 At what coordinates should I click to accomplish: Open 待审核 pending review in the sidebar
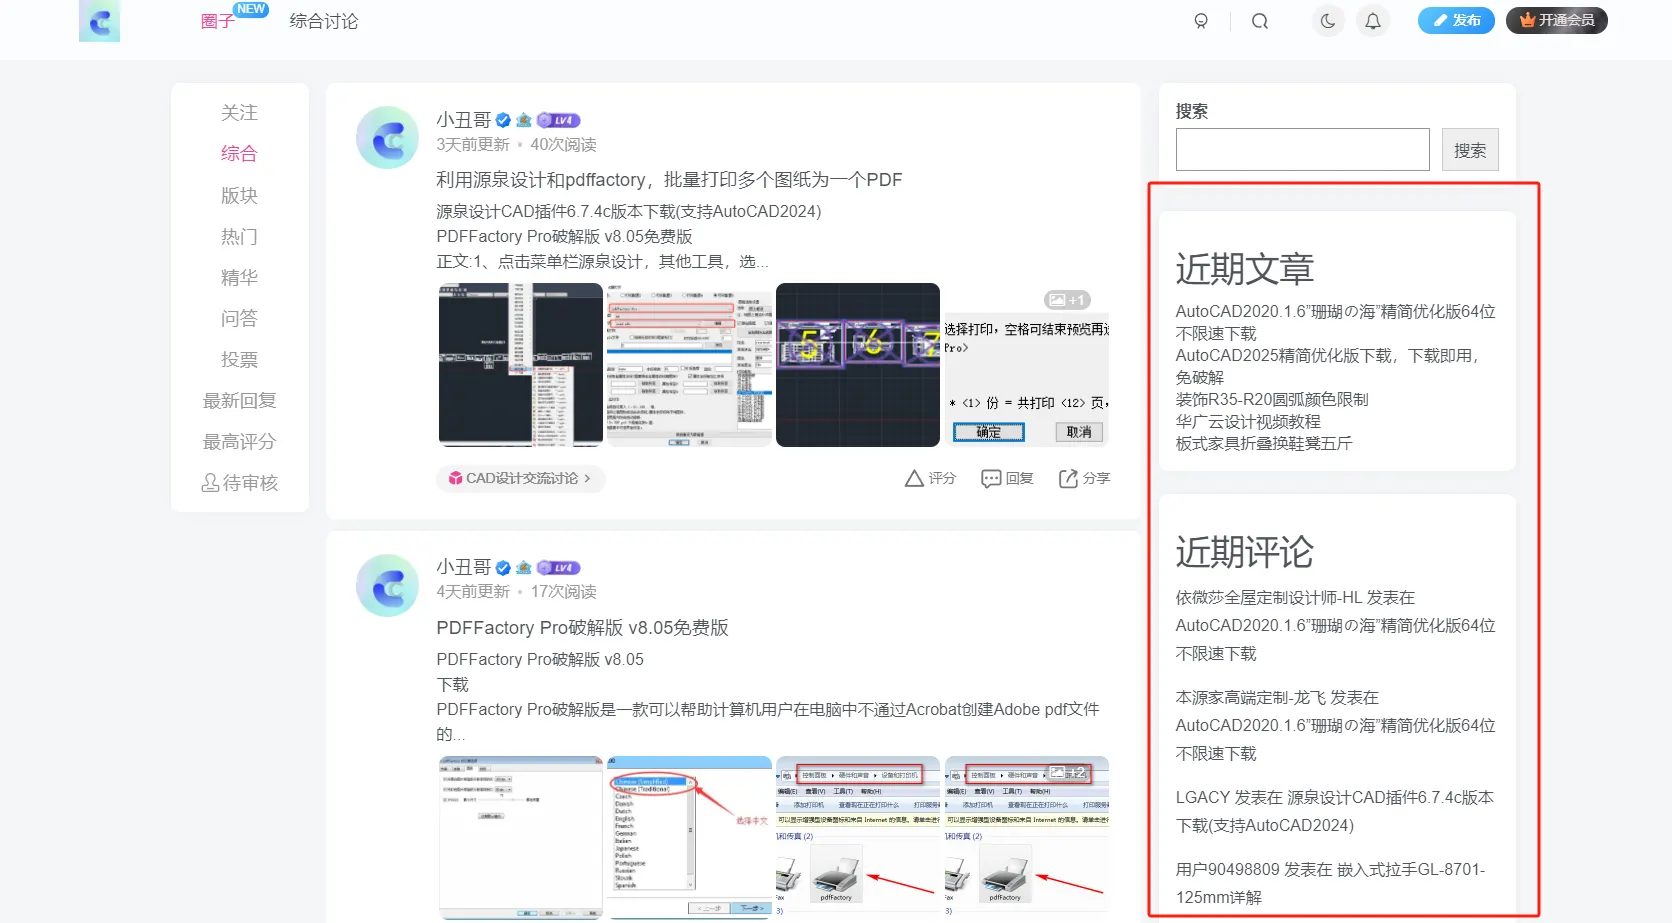pos(239,483)
